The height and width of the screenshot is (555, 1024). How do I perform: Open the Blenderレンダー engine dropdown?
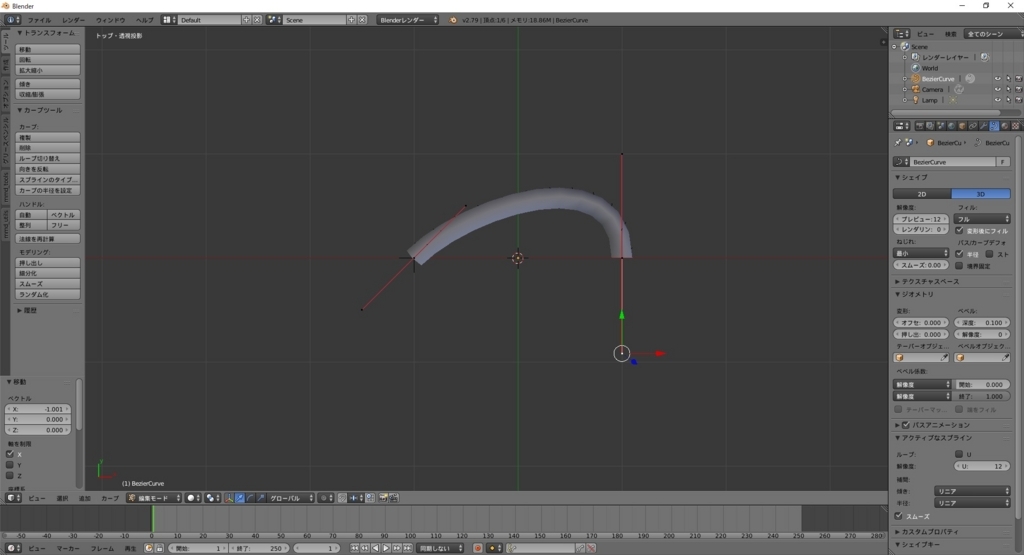(408, 20)
